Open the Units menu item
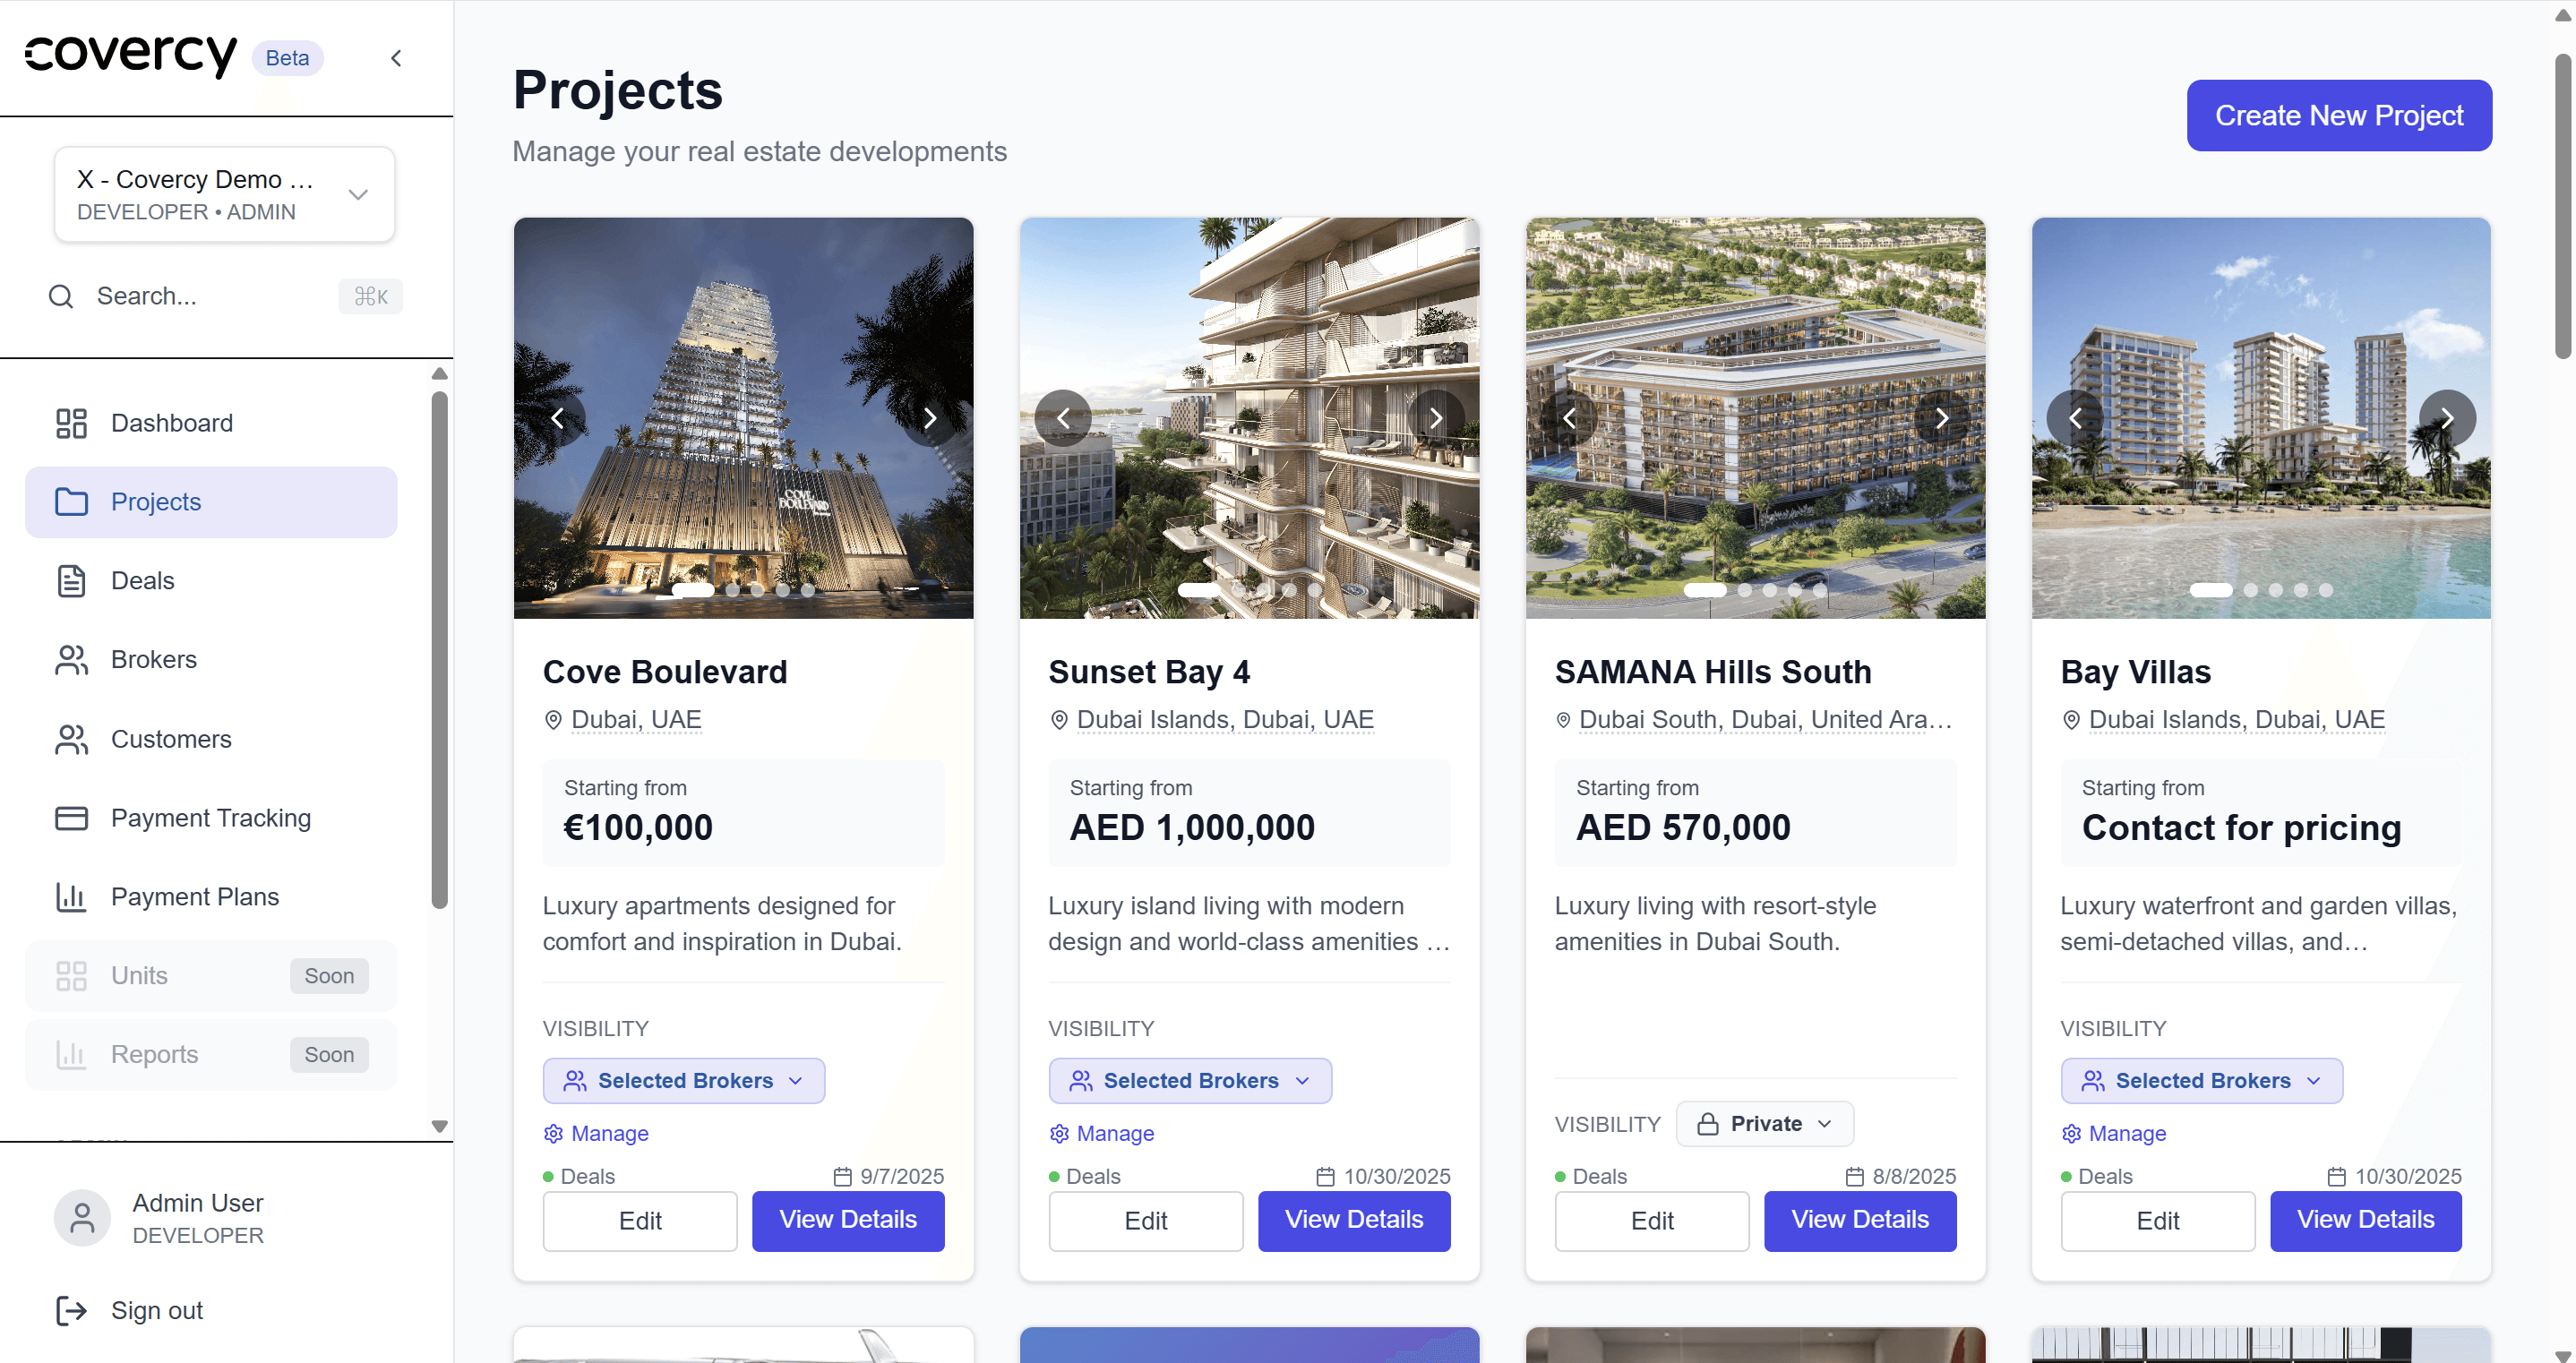This screenshot has height=1363, width=2576. click(139, 975)
